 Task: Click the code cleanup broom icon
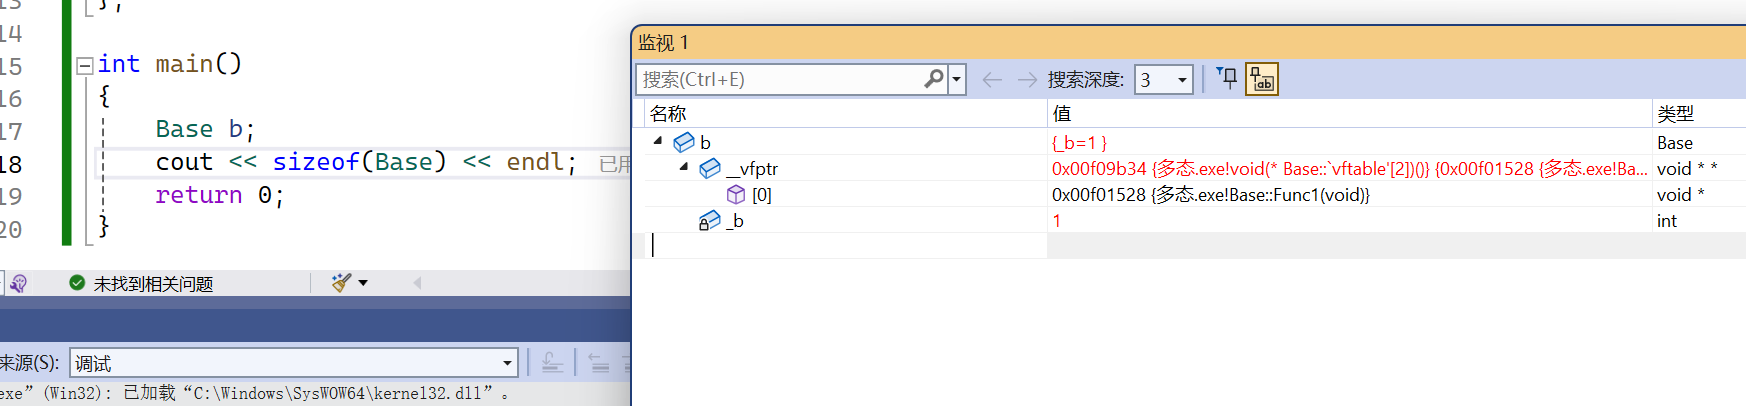point(341,283)
